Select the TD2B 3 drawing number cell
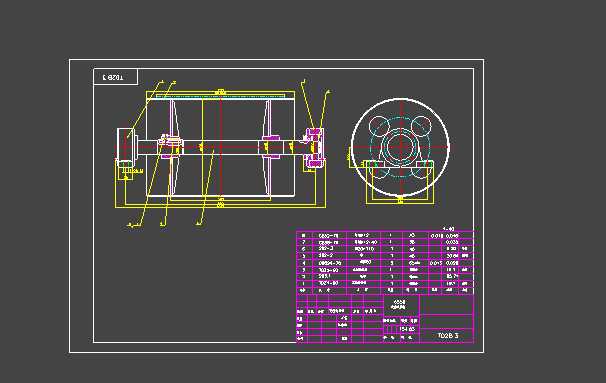Image resolution: width=606 pixels, height=383 pixels. tap(447, 335)
